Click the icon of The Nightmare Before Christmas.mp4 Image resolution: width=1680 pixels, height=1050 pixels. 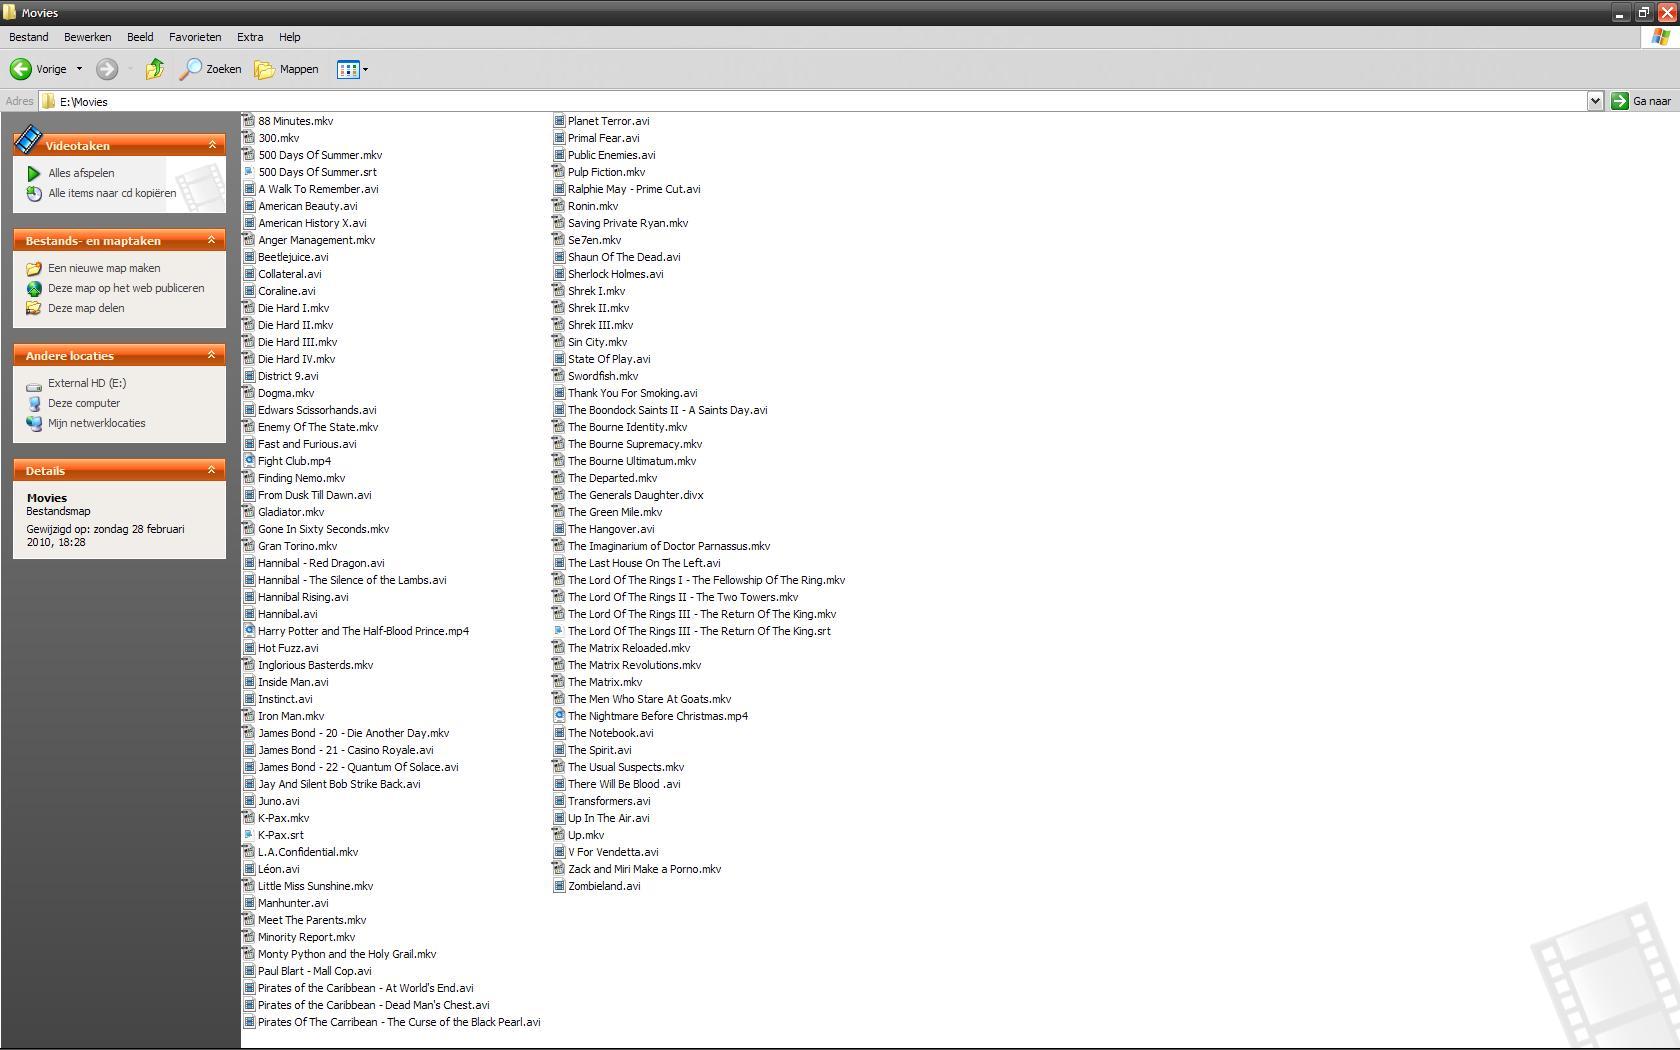[x=559, y=716]
